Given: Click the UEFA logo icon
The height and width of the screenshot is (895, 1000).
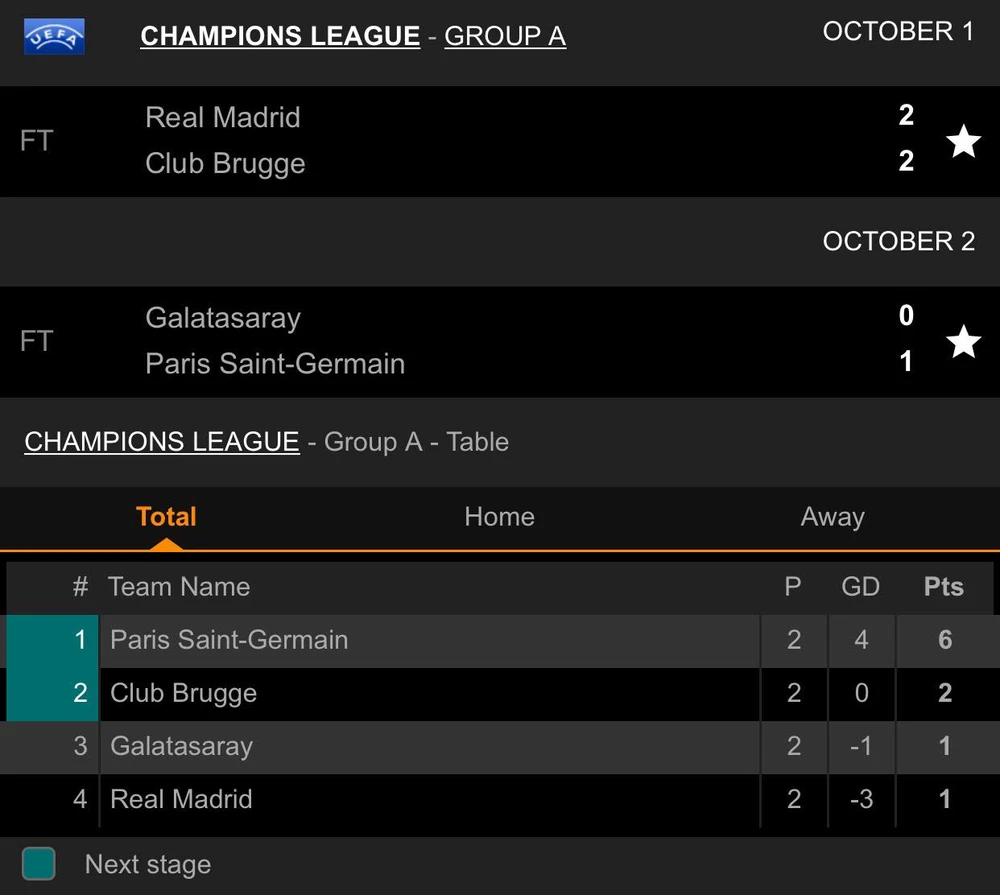Looking at the screenshot, I should click(54, 37).
